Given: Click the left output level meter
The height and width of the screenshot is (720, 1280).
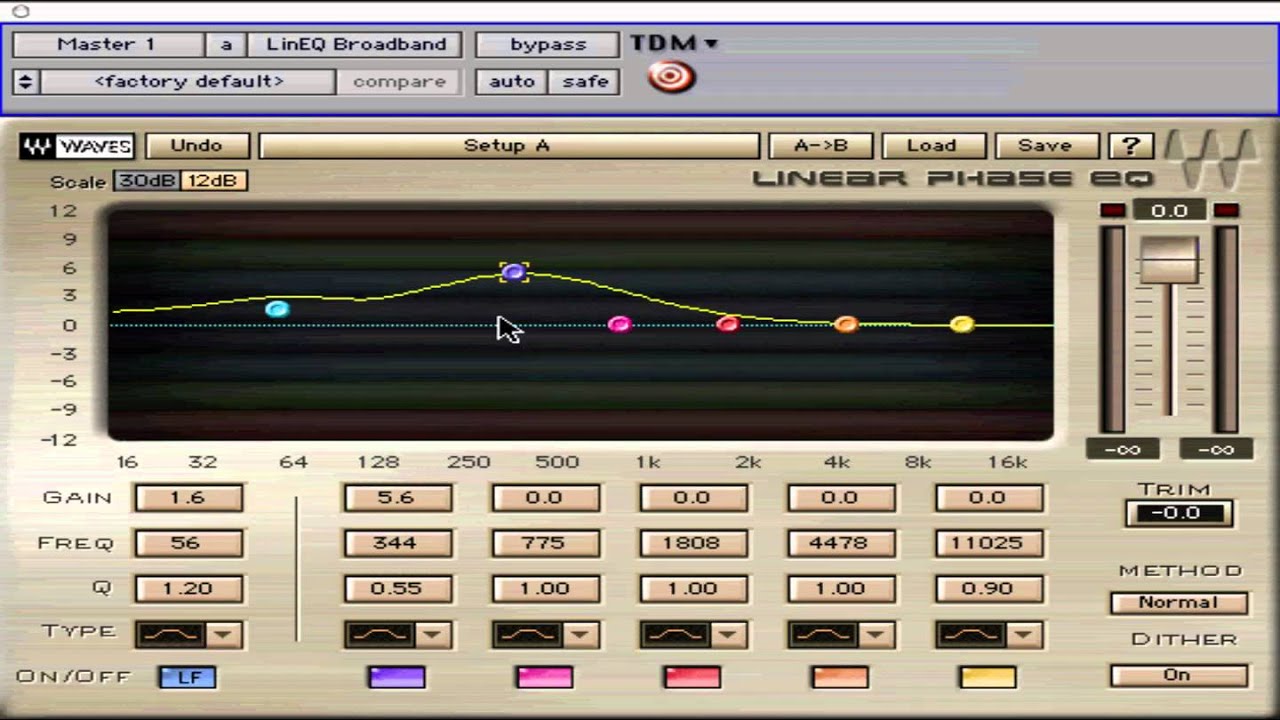Looking at the screenshot, I should point(1113,330).
